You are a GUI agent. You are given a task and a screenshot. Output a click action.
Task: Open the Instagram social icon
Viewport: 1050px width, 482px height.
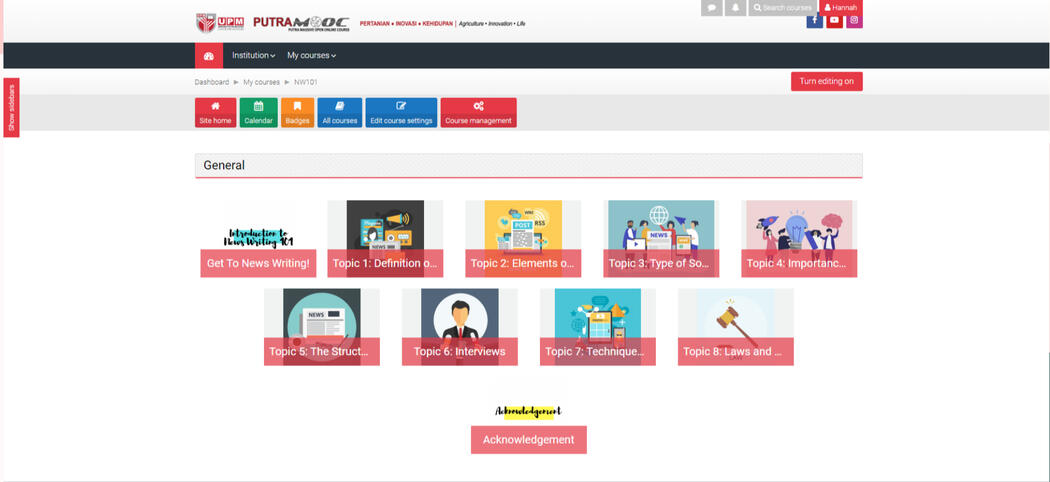(x=854, y=20)
